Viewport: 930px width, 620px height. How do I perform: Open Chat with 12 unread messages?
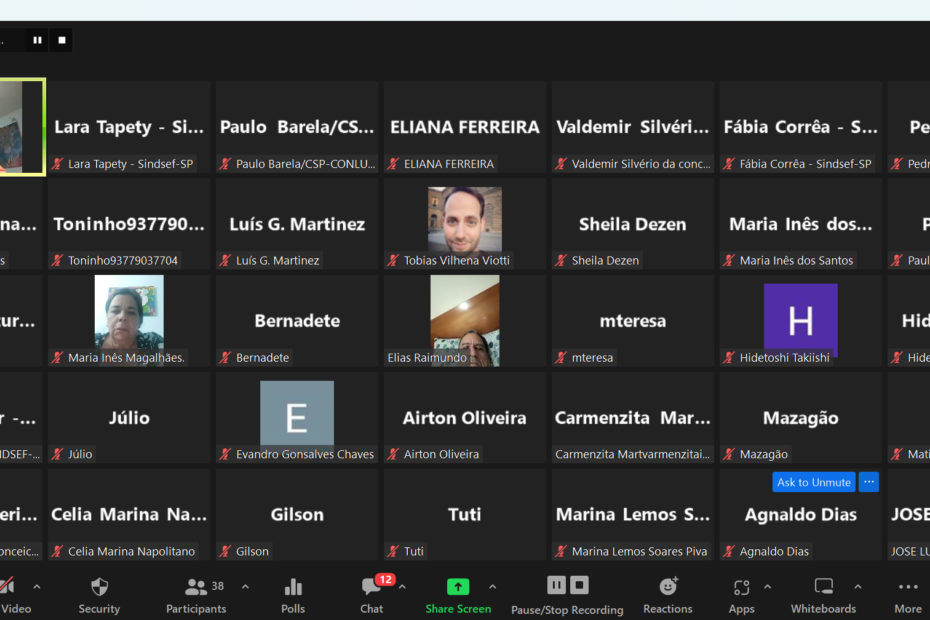click(372, 596)
